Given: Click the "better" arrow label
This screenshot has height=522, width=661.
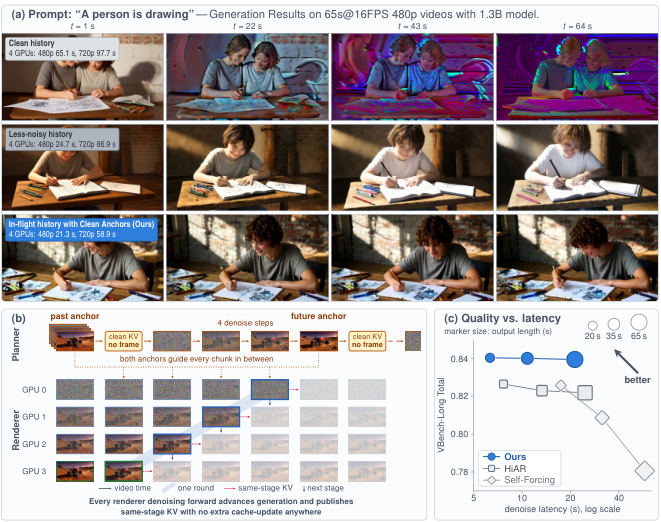Looking at the screenshot, I should coord(637,379).
